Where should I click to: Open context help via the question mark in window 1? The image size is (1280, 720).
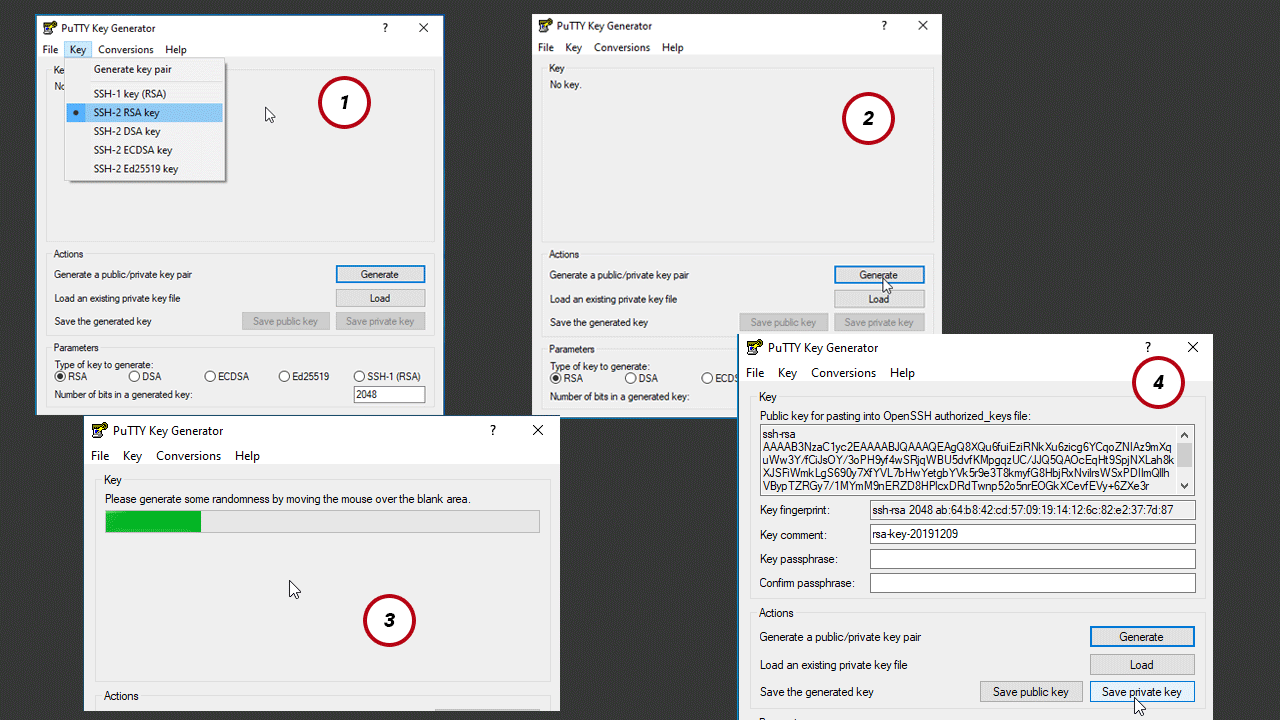click(x=385, y=28)
